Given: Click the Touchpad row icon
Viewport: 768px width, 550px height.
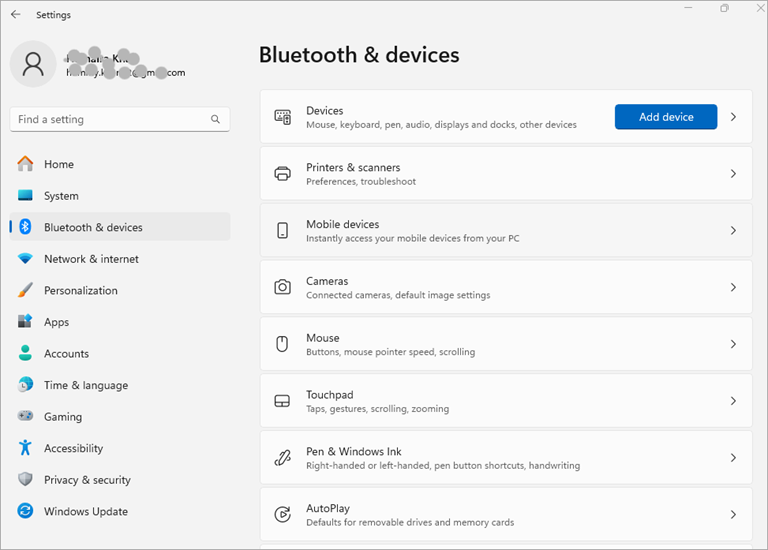Looking at the screenshot, I should pyautogui.click(x=283, y=401).
